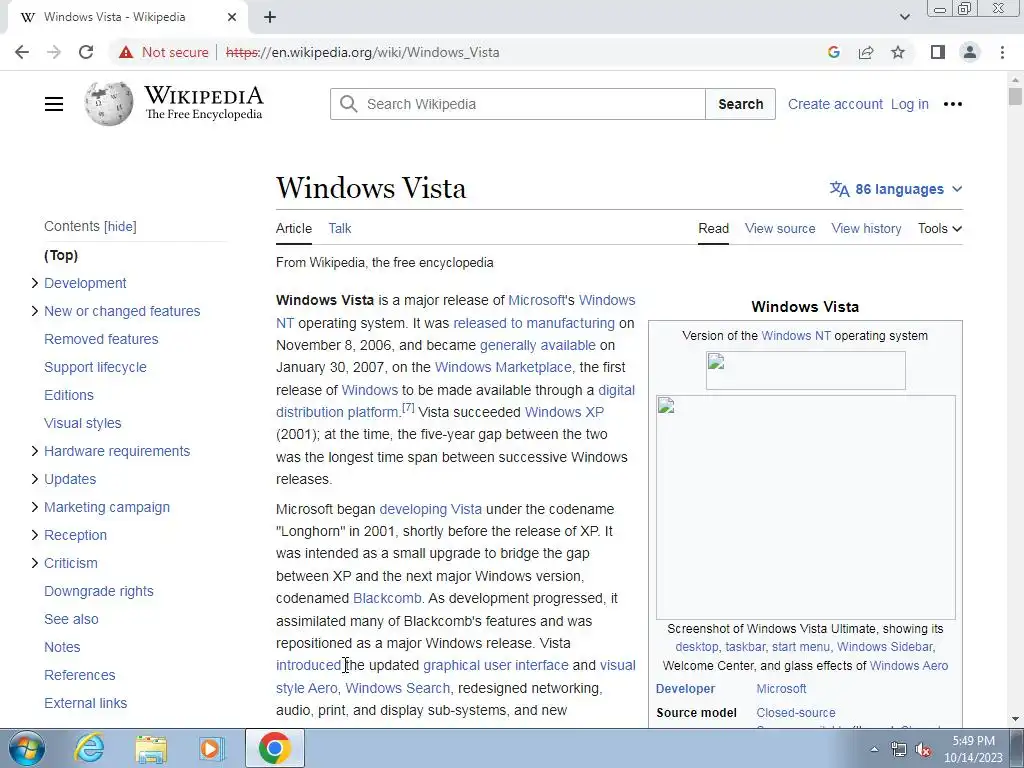Go back to the previous page

click(x=22, y=52)
